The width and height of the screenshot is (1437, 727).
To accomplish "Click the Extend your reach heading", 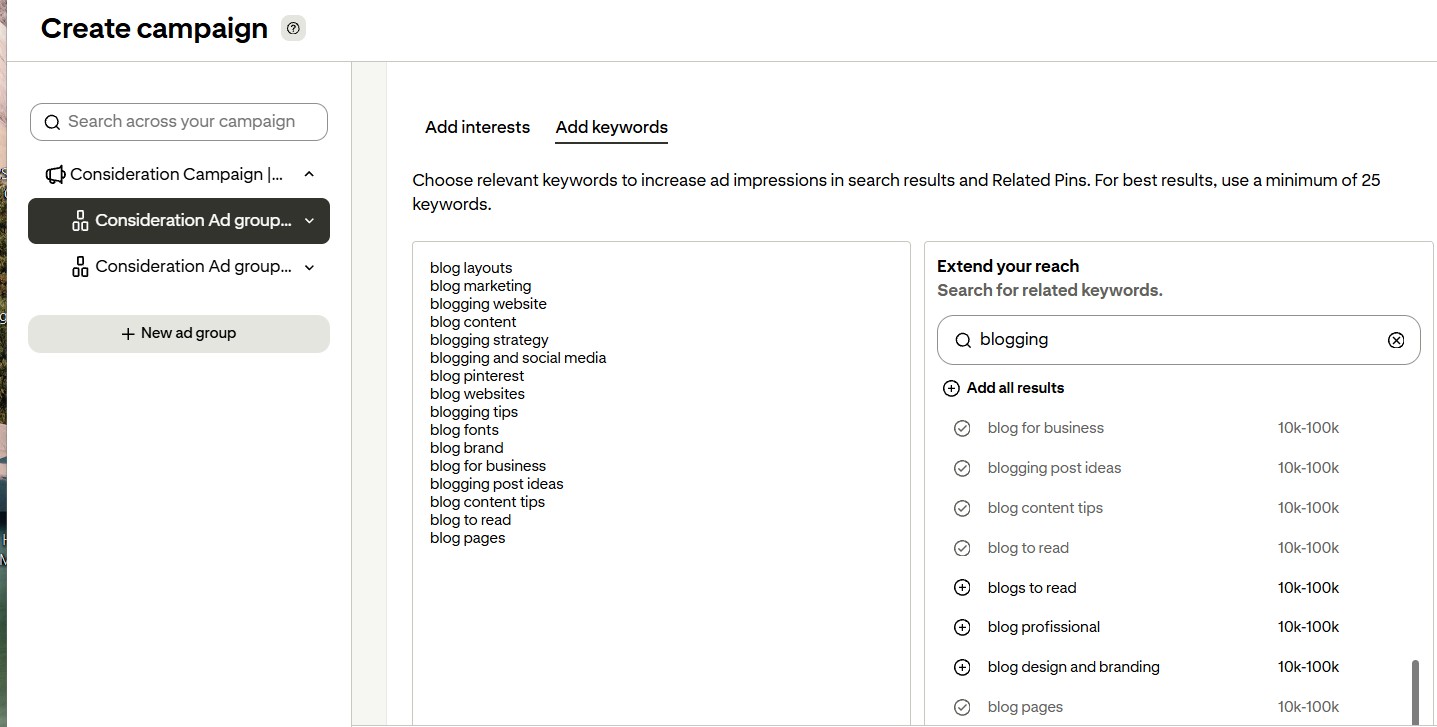I will (x=1008, y=266).
